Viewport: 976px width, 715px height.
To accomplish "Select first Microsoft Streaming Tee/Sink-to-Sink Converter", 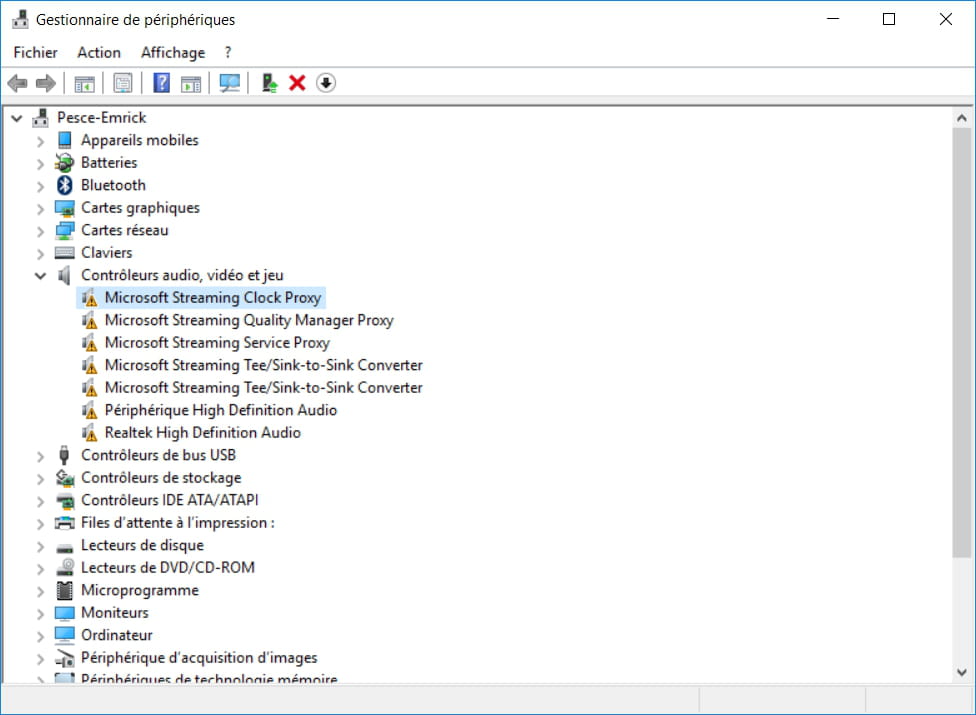I will 263,365.
